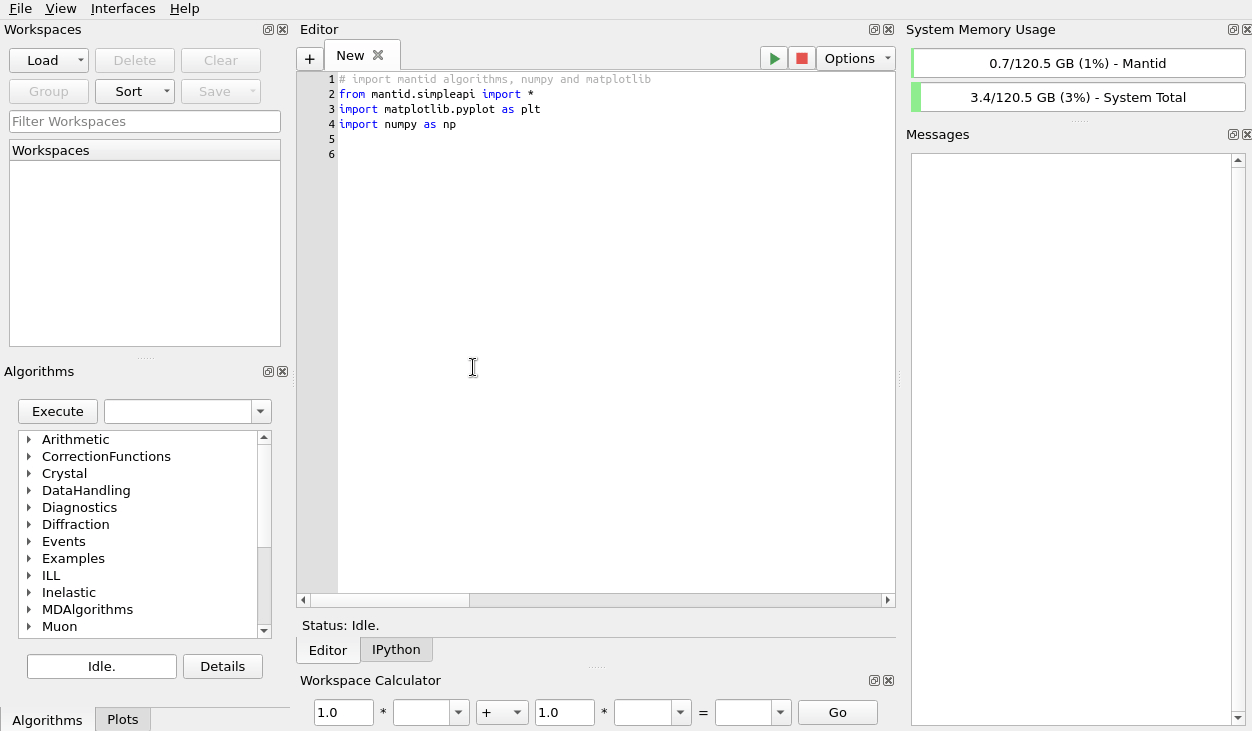
Task: Expand the Arithmetic algorithm category
Action: pos(29,440)
